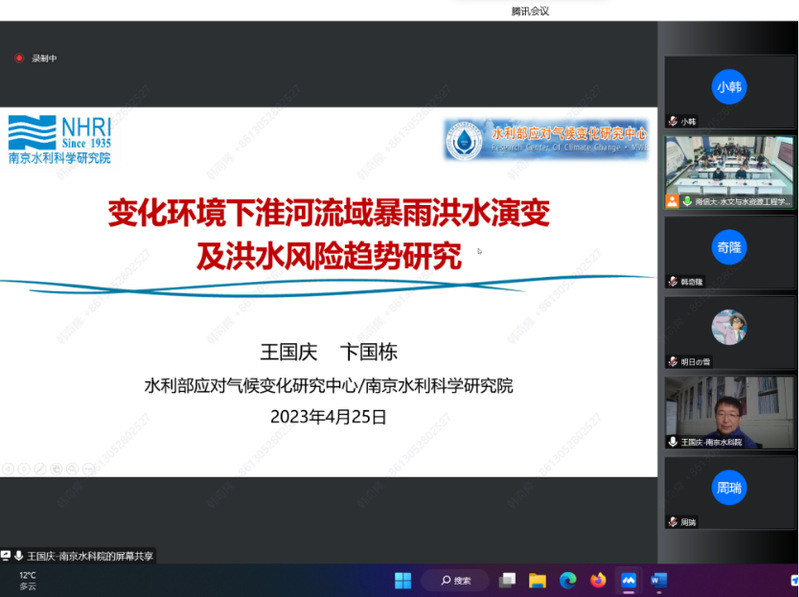Open Word from the taskbar
The width and height of the screenshot is (799, 597).
[659, 580]
